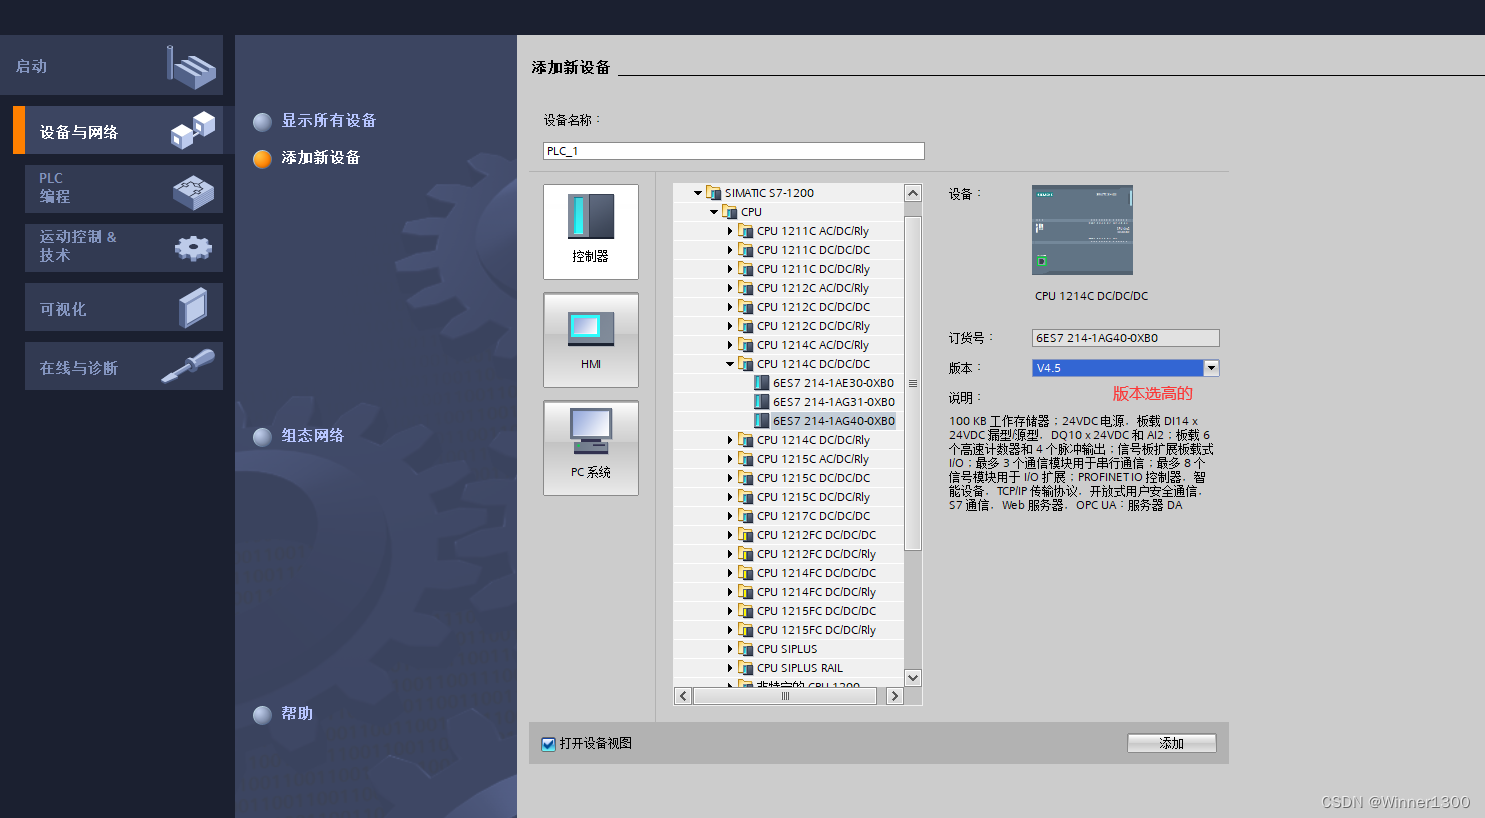The height and width of the screenshot is (818, 1485).
Task: Click folder icon of CPU 1212FC DC/DC/Rly
Action: point(746,554)
